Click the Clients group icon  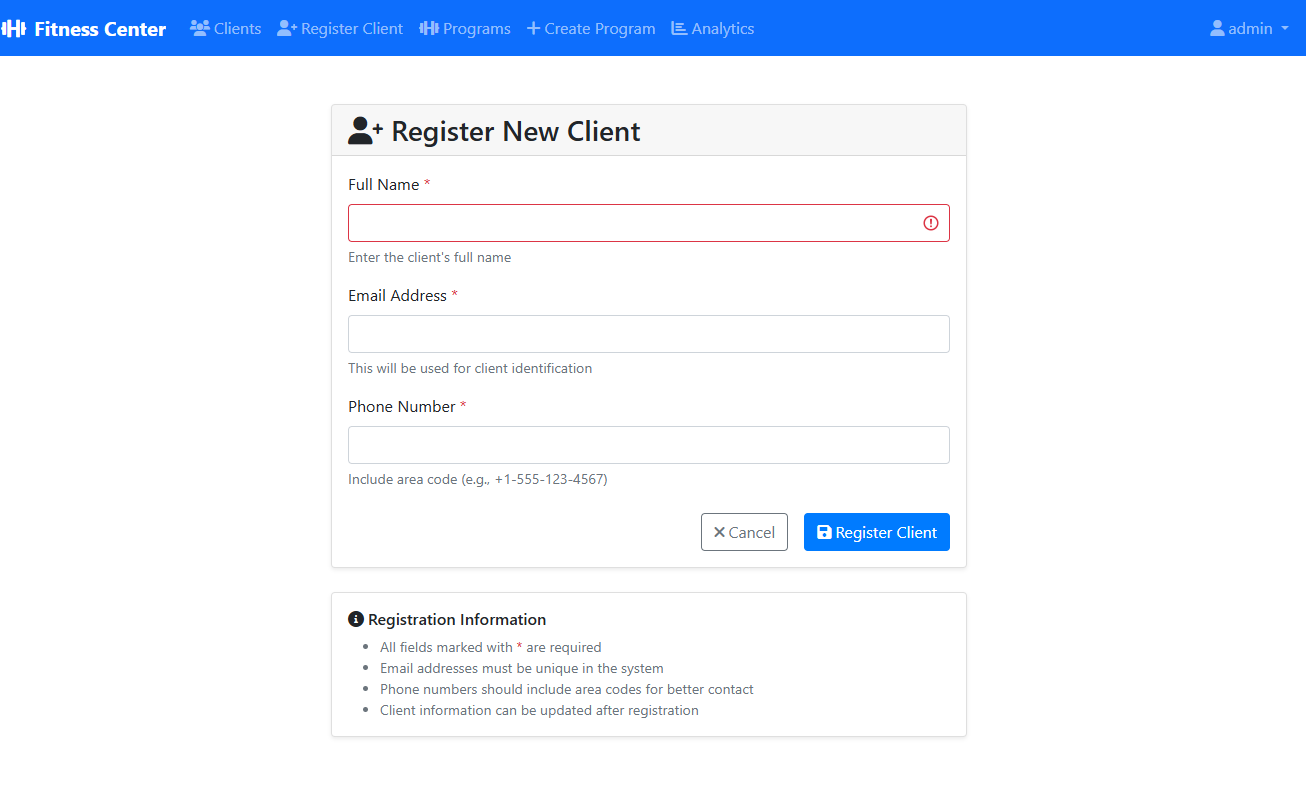coord(200,29)
